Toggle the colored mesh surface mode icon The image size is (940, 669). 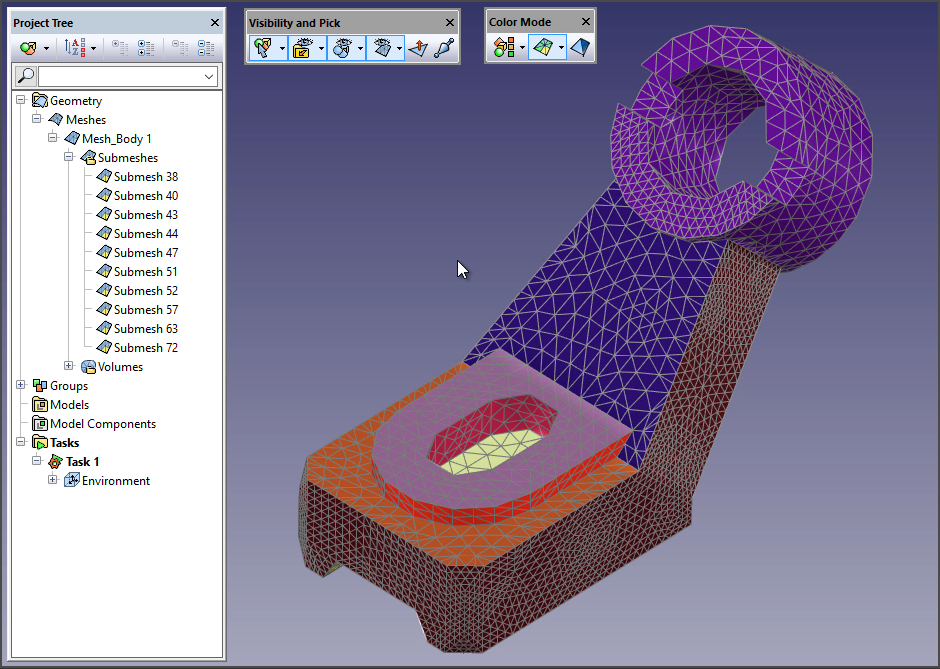click(x=541, y=48)
